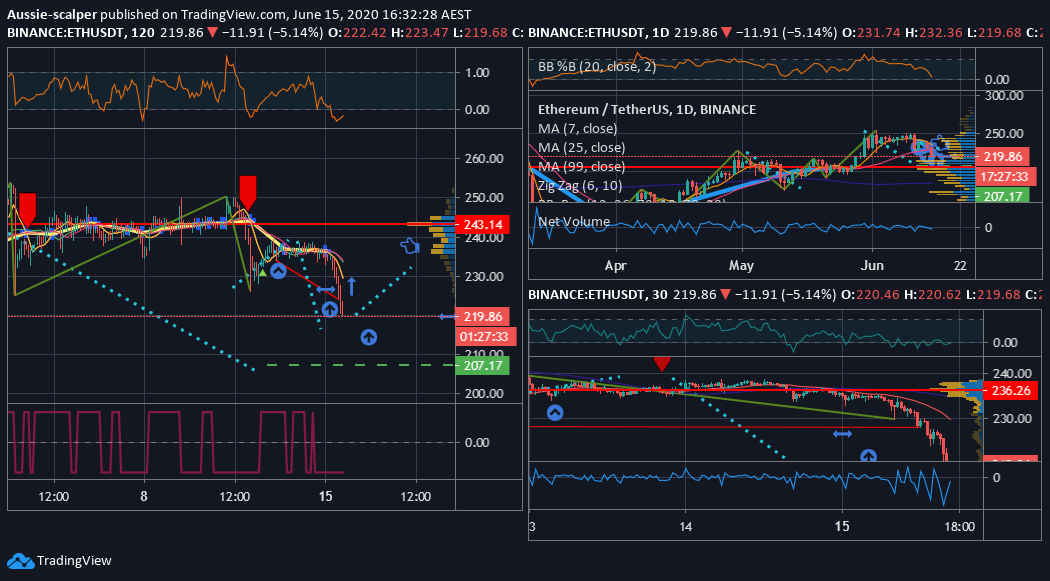
Task: Select the MA (7, close) indicator label
Action: pyautogui.click(x=578, y=129)
